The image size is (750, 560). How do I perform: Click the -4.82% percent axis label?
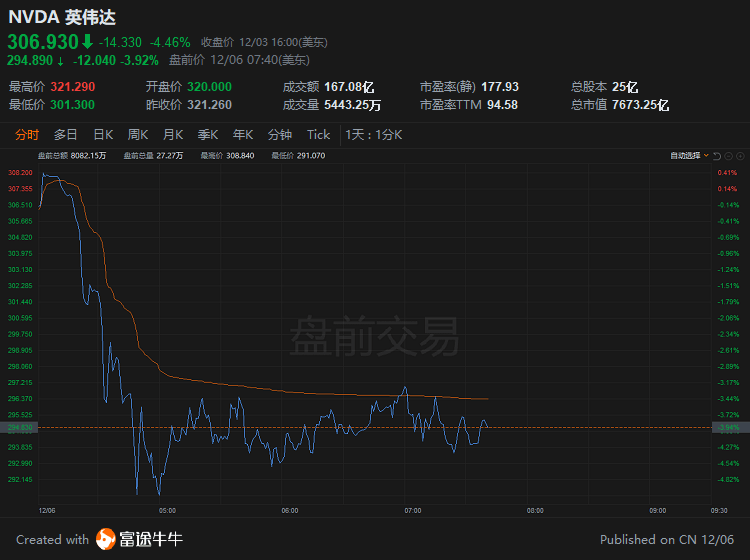728,479
